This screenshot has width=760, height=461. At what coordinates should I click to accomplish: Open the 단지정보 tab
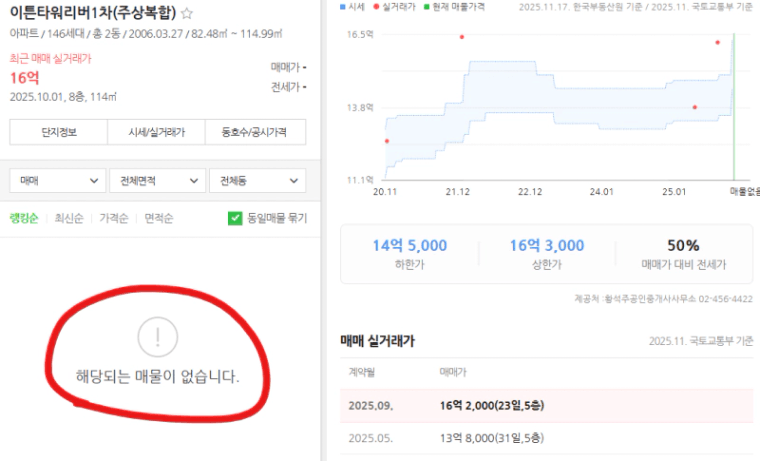coord(59,132)
